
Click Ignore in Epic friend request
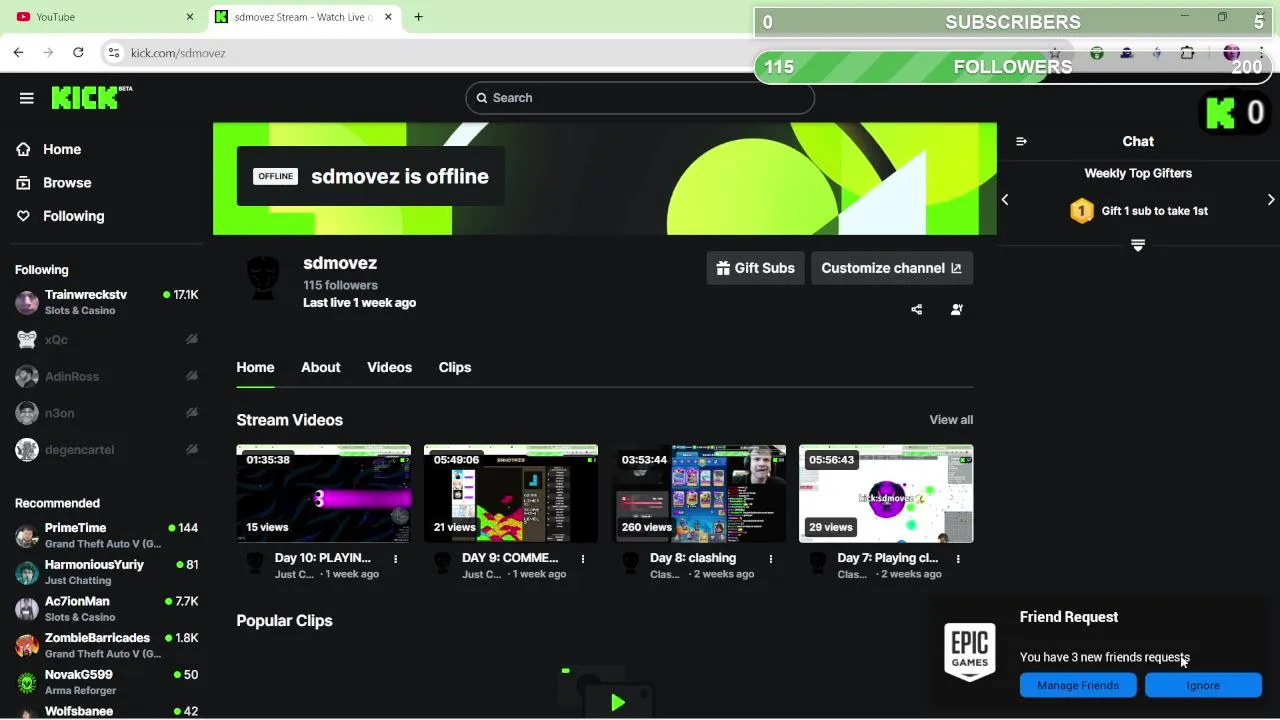(x=1203, y=686)
